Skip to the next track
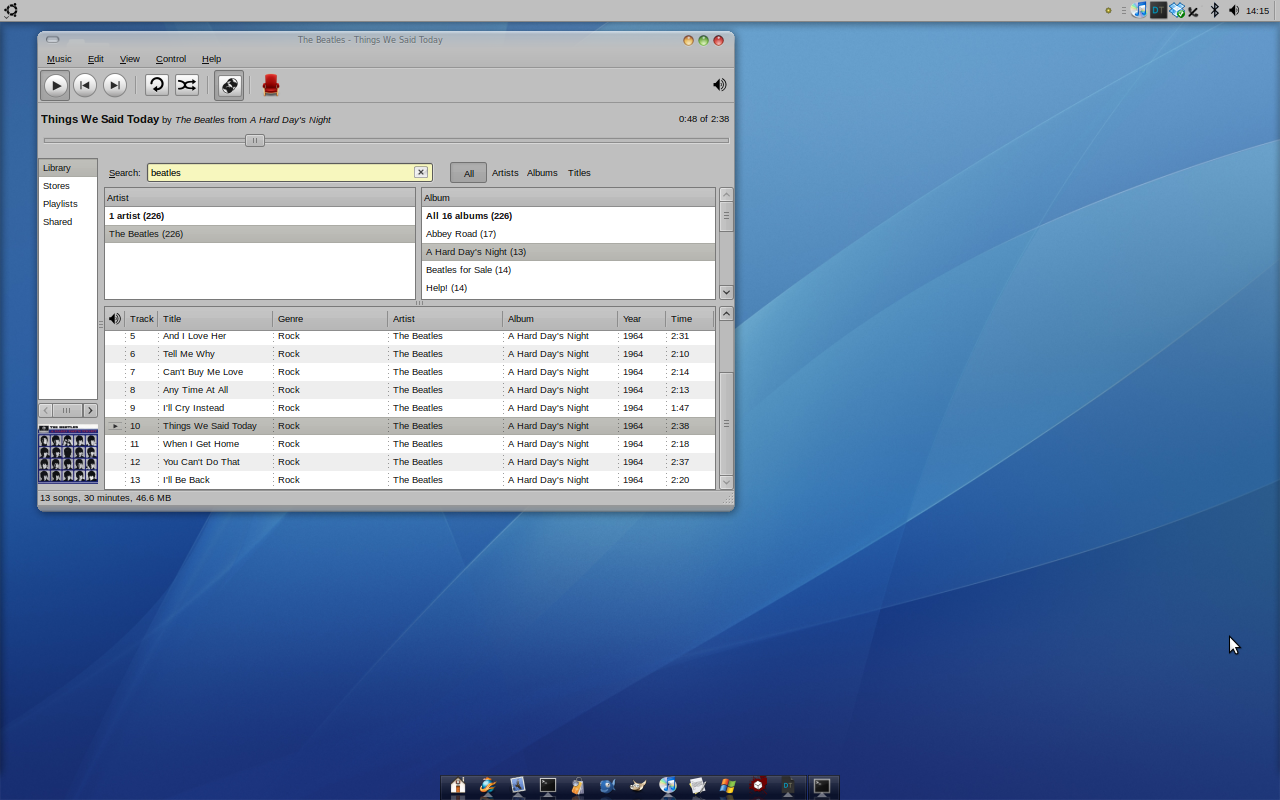Screen dimensions: 1280x800 pos(115,85)
